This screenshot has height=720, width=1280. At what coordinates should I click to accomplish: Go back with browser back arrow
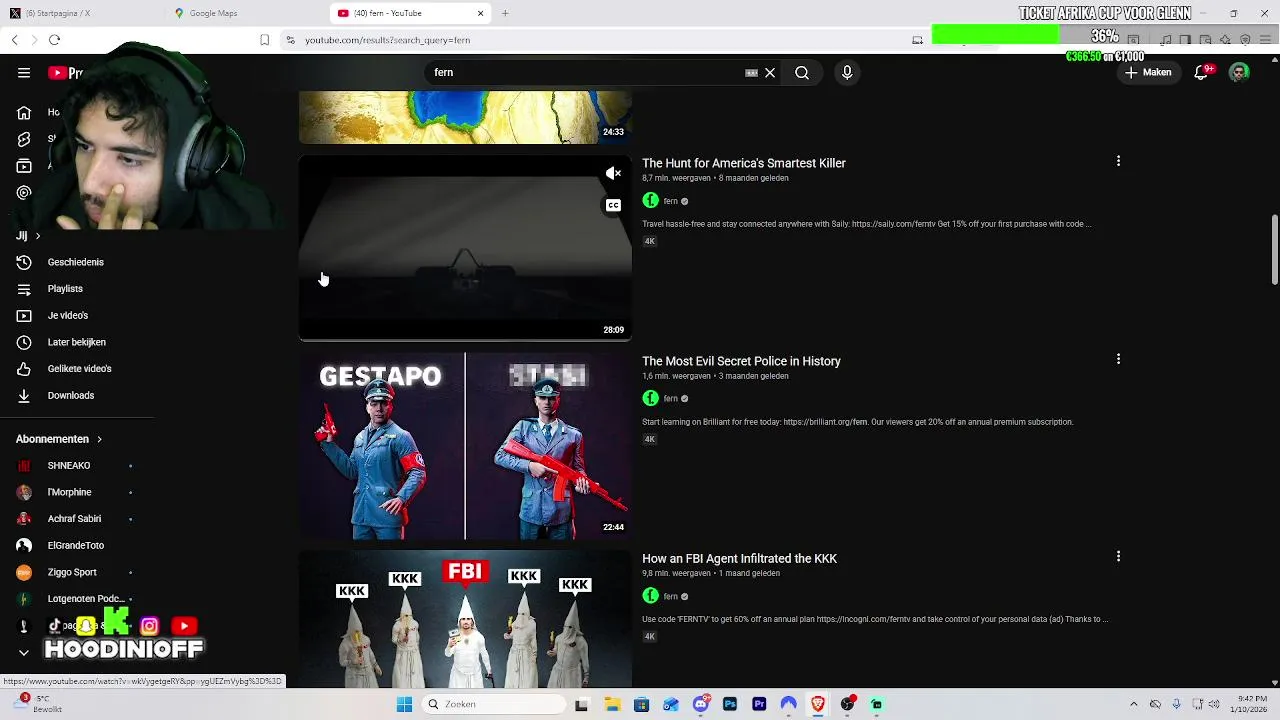coord(14,40)
